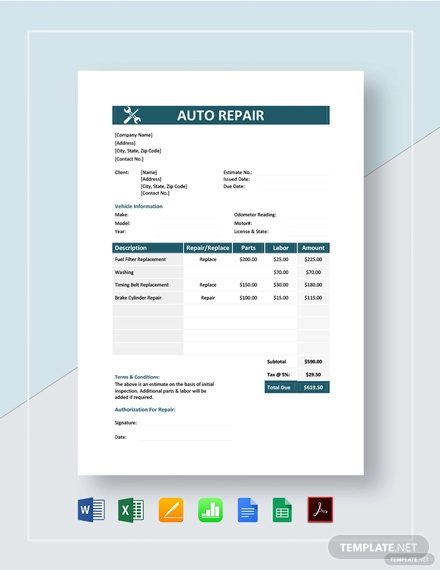This screenshot has height=570, width=440.
Task: Click the Signature line field
Action: pyautogui.click(x=186, y=423)
